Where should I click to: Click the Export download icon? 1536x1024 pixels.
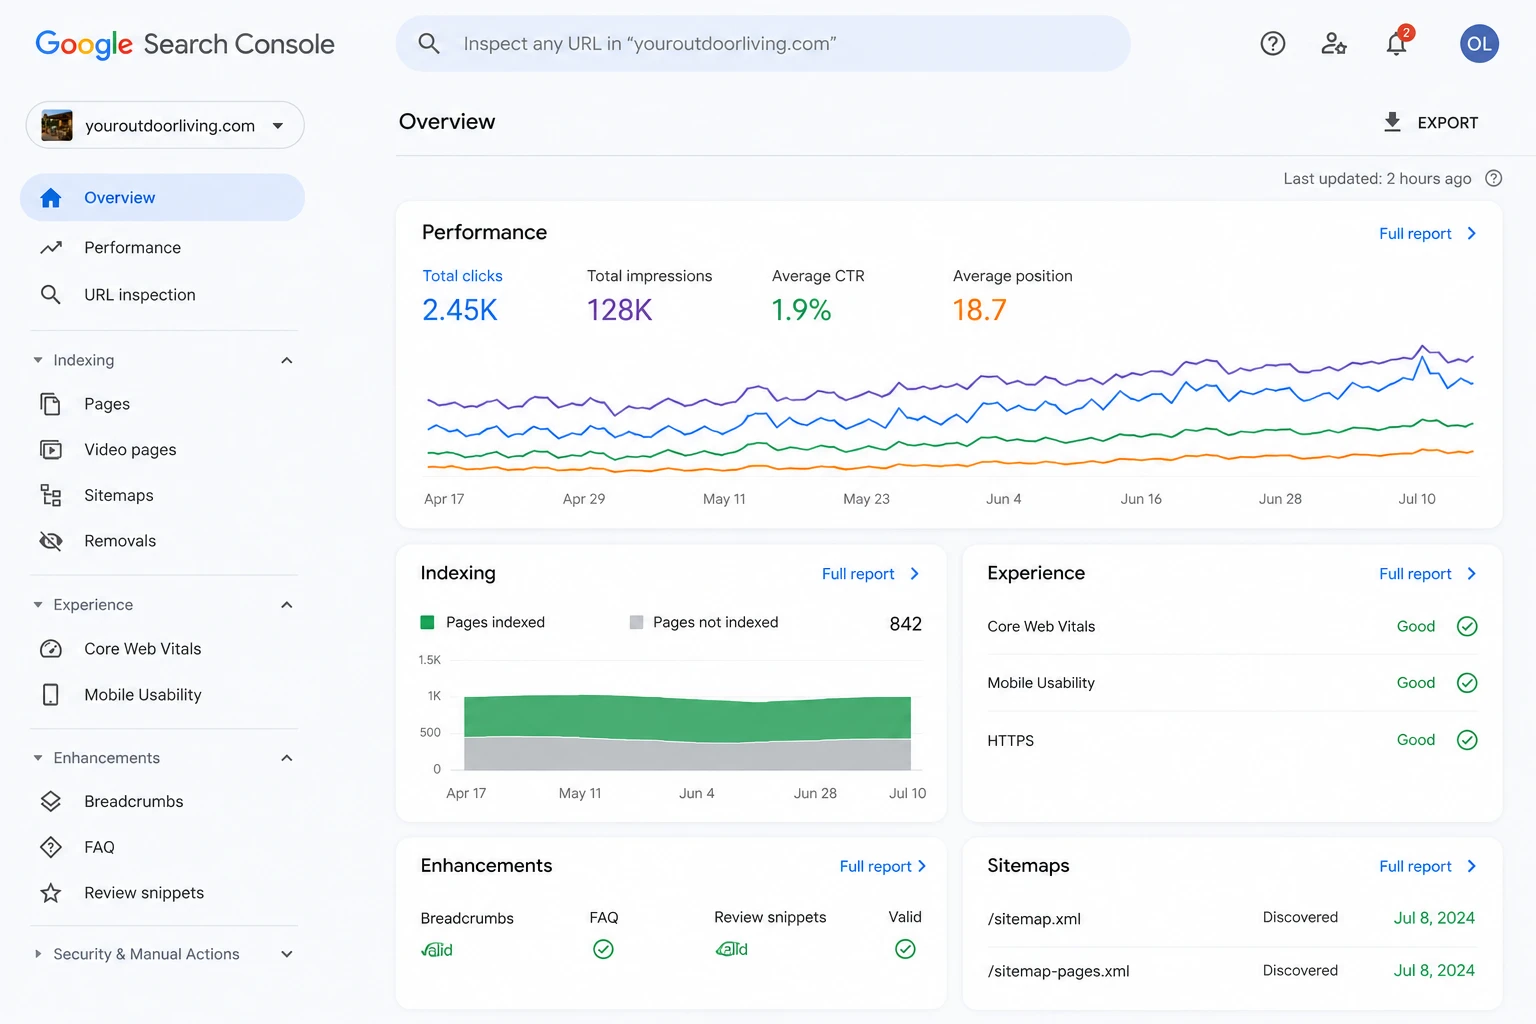click(x=1391, y=122)
